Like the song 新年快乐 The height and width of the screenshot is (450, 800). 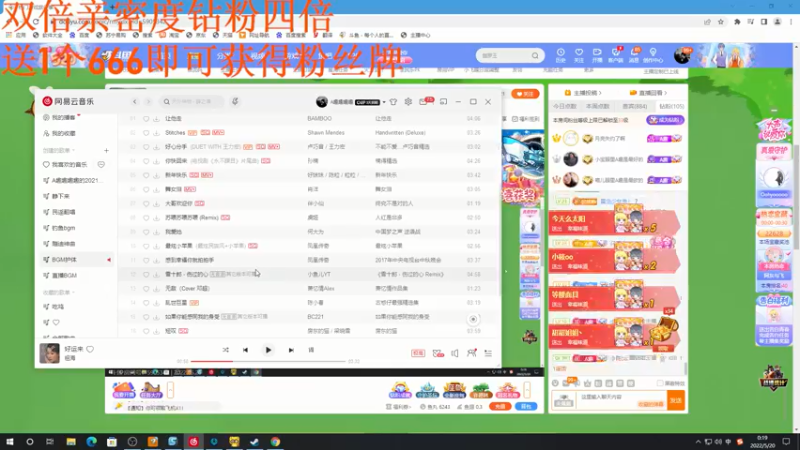[x=146, y=175]
